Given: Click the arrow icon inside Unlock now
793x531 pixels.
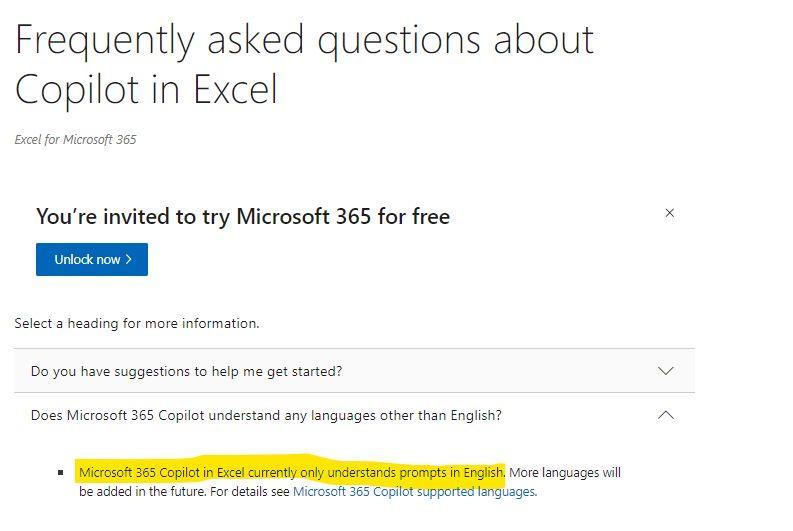Looking at the screenshot, I should 129,260.
